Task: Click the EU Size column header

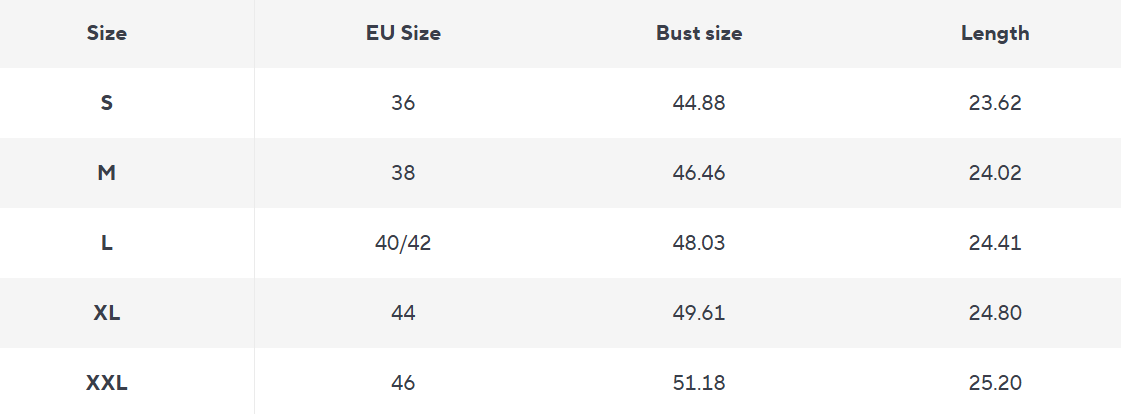Action: (403, 33)
